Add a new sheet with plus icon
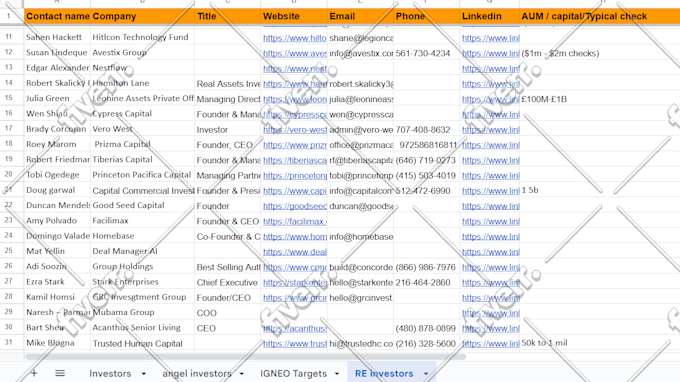Screen dimensions: 680x382 coord(34,373)
